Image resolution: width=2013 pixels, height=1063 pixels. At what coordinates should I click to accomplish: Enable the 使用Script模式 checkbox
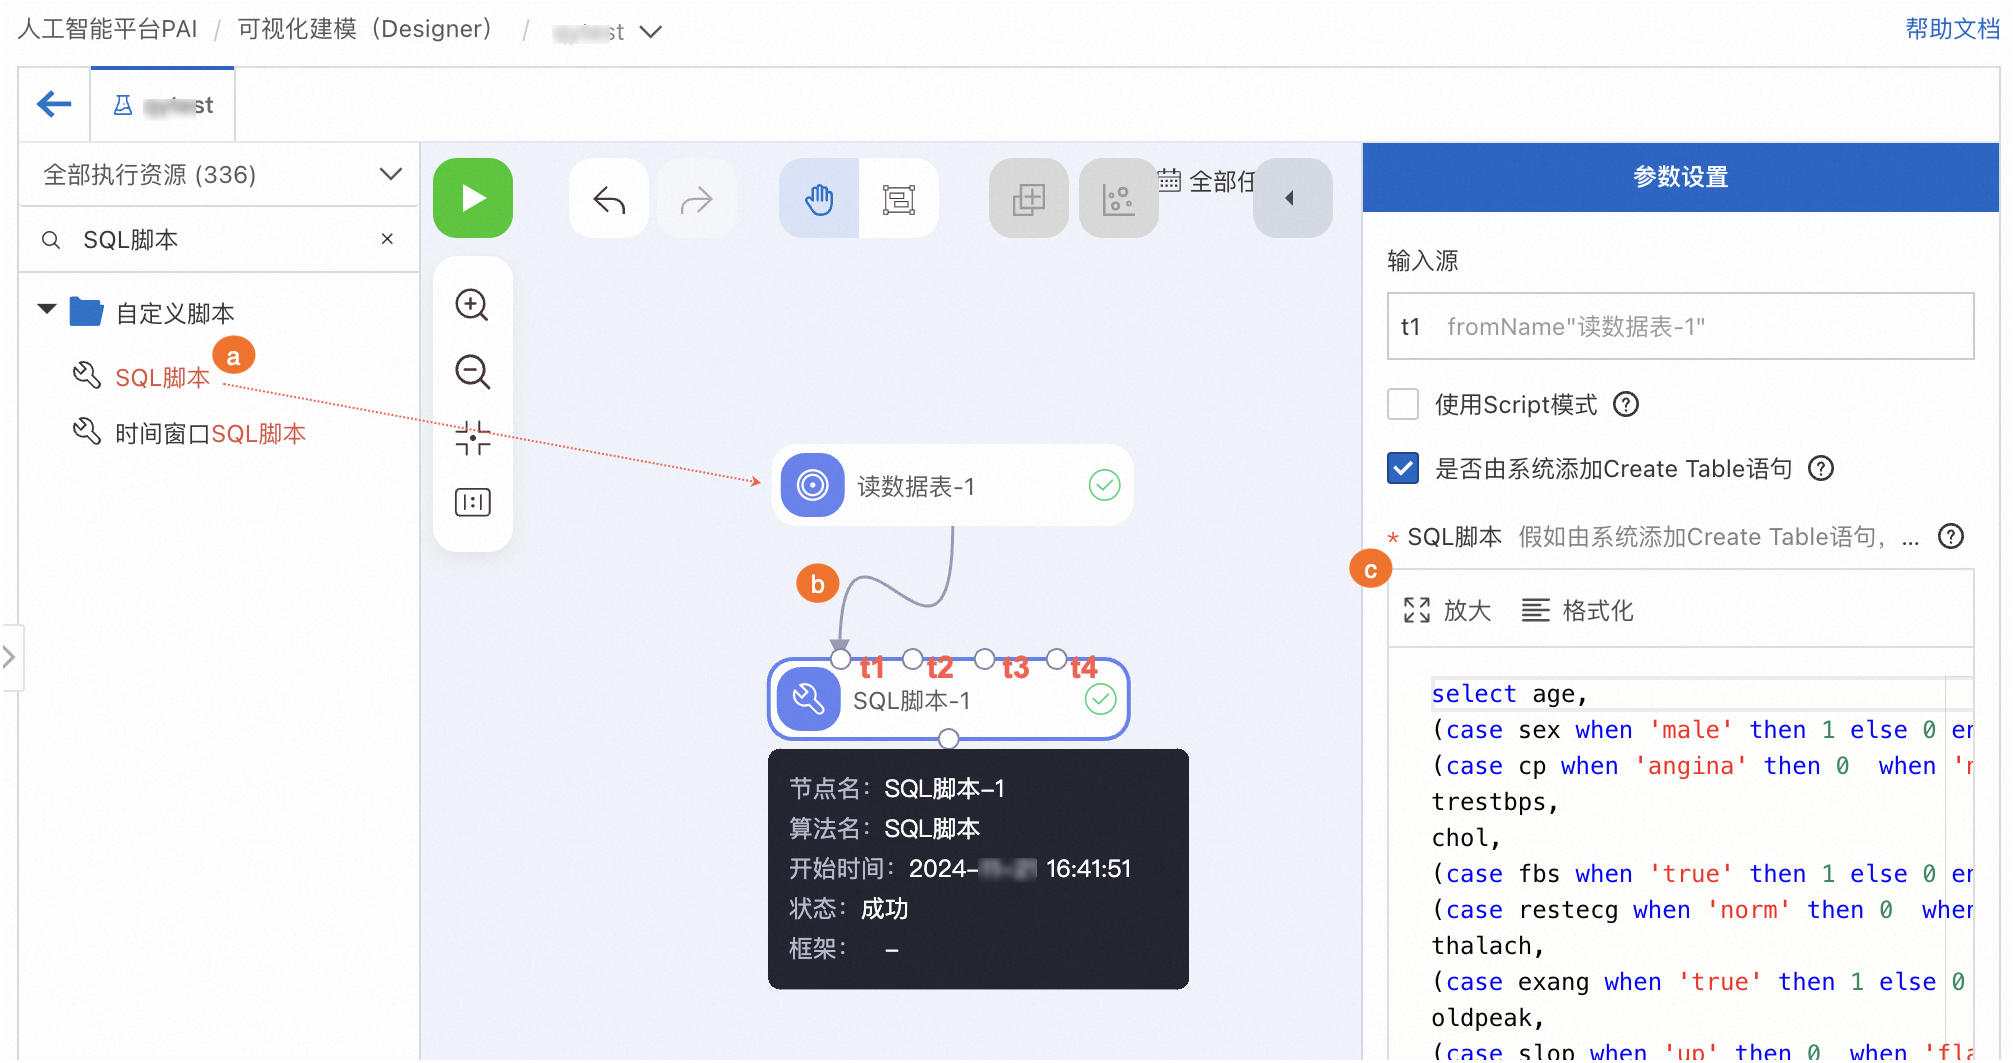(1403, 404)
